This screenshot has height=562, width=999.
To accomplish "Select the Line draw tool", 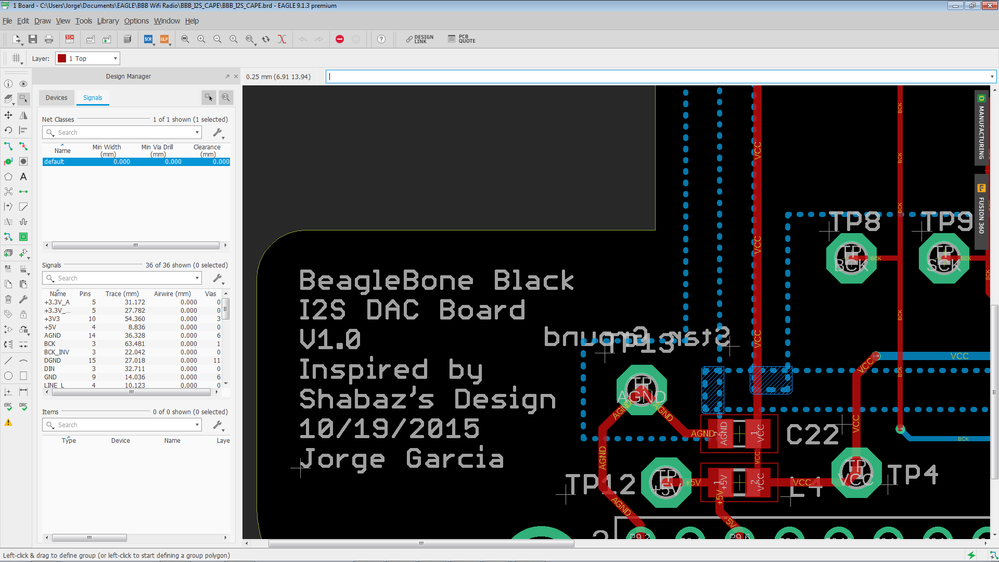I will (x=8, y=361).
